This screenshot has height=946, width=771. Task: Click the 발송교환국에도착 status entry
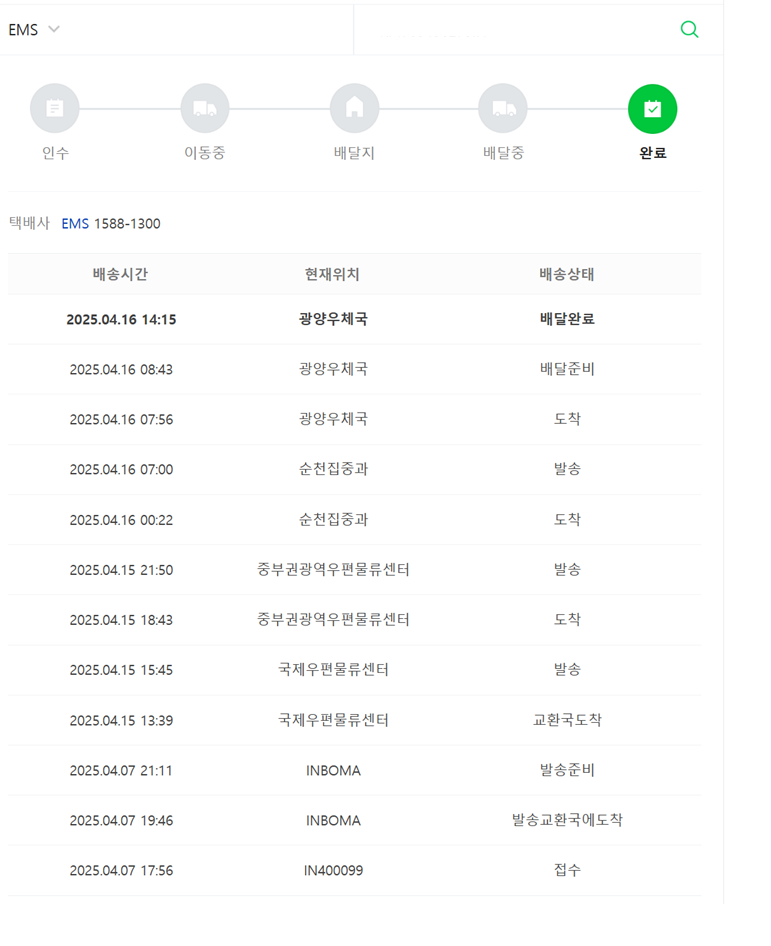567,820
